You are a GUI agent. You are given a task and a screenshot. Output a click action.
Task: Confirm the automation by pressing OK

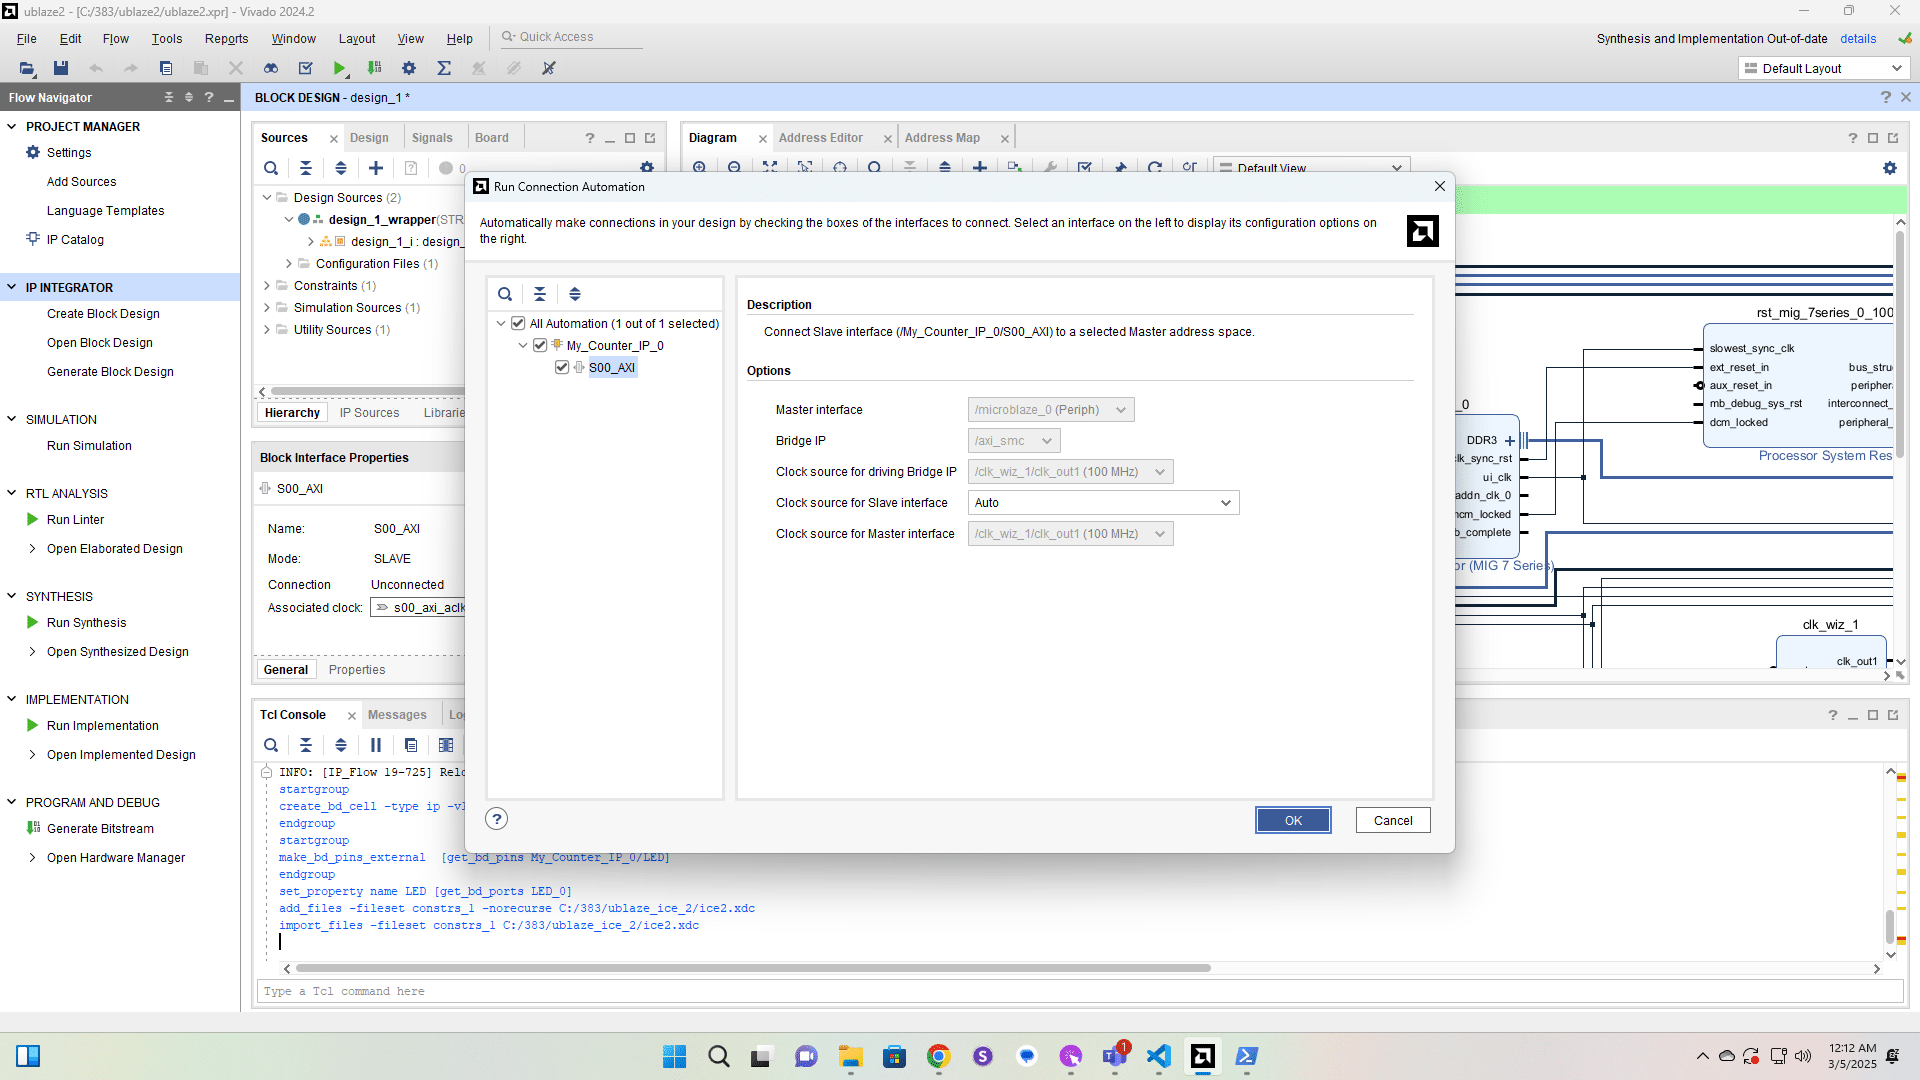point(1293,820)
